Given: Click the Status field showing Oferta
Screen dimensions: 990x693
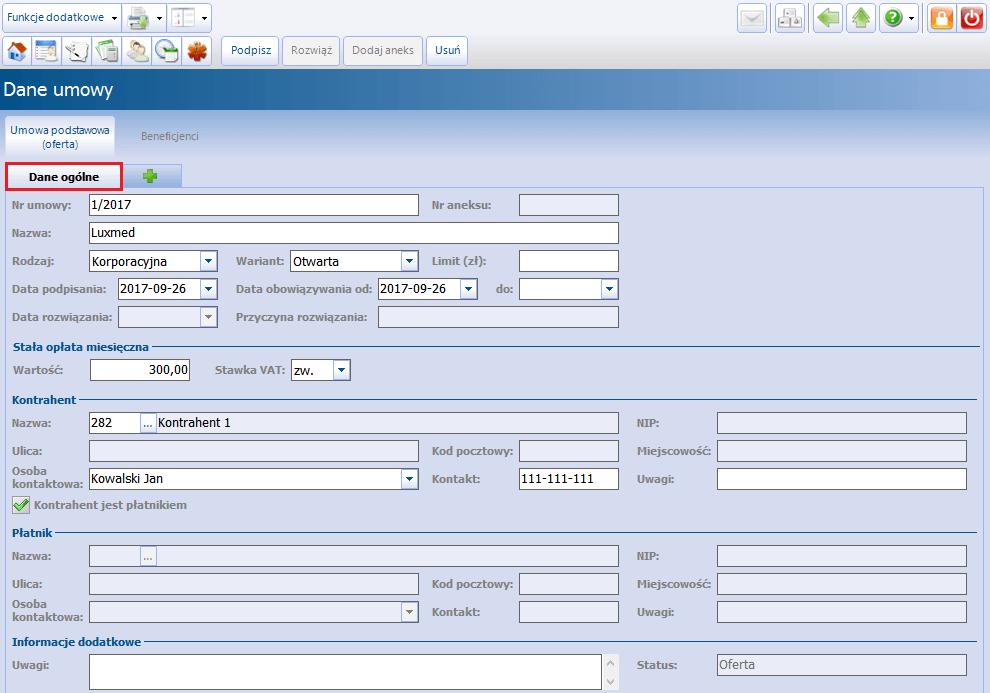Looking at the screenshot, I should click(842, 665).
